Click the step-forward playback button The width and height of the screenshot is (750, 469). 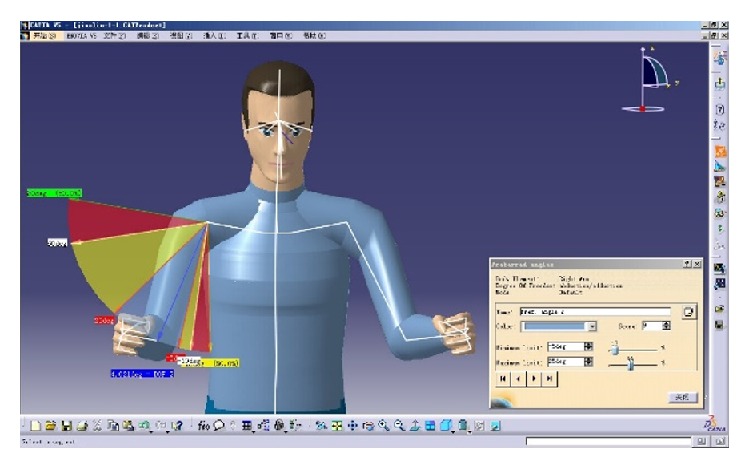click(x=533, y=379)
